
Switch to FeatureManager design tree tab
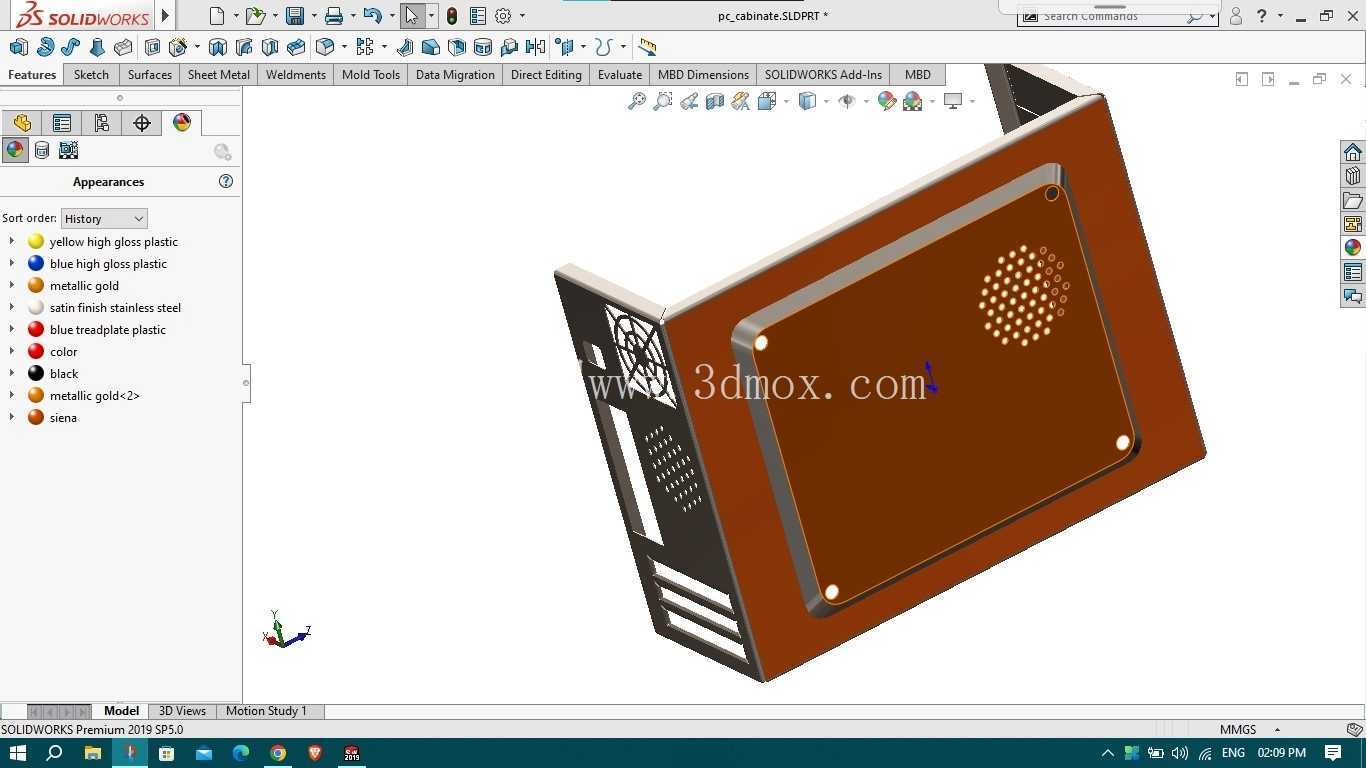[22, 123]
